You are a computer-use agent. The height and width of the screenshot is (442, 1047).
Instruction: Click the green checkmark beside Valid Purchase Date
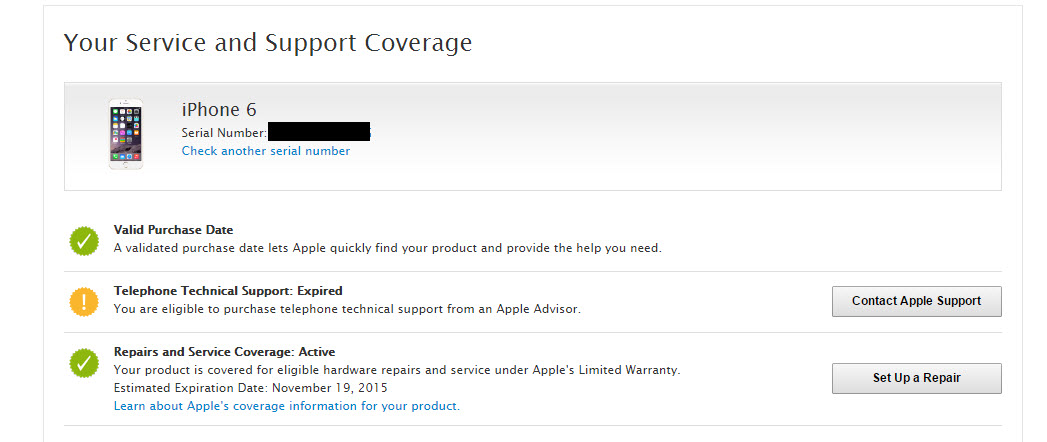click(x=84, y=241)
